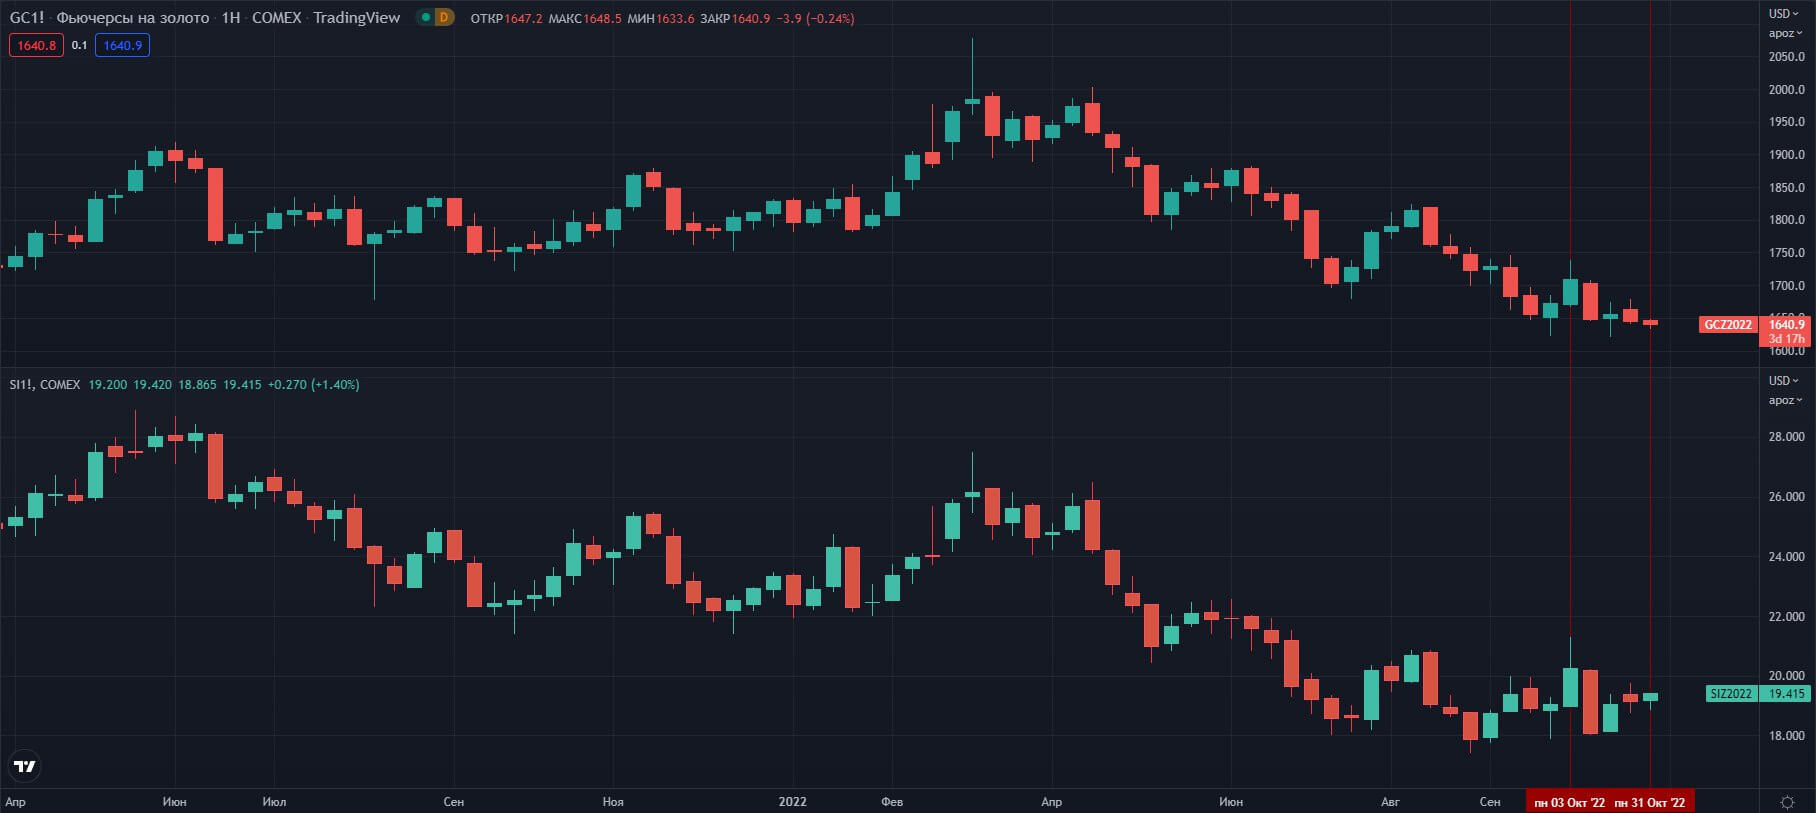
Task: Click the МАКС 1648.5 high value
Action: click(x=584, y=18)
